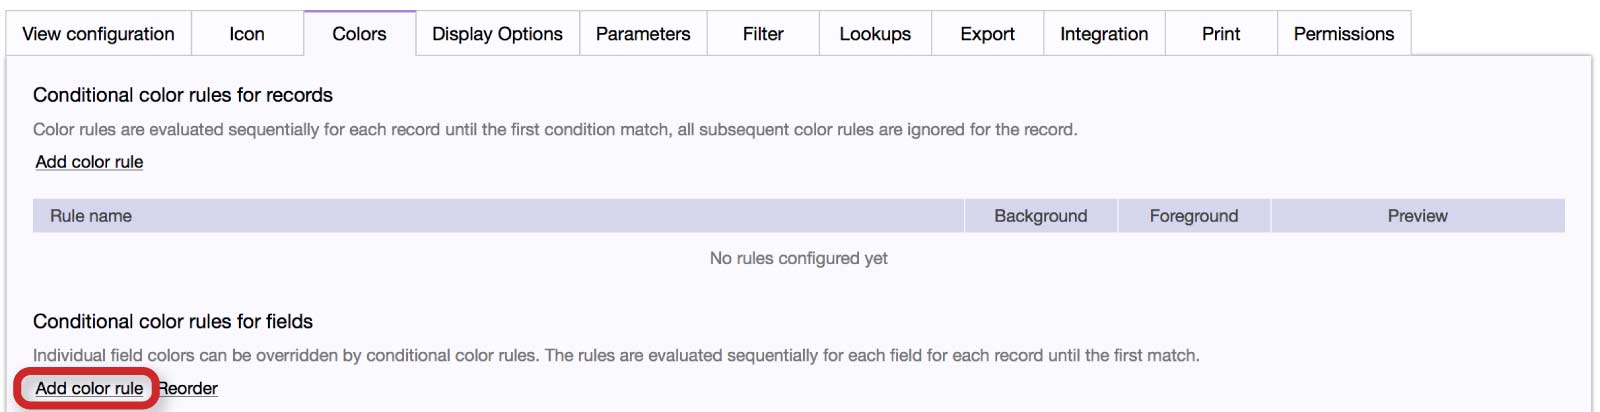Select the Colors tab

(359, 34)
